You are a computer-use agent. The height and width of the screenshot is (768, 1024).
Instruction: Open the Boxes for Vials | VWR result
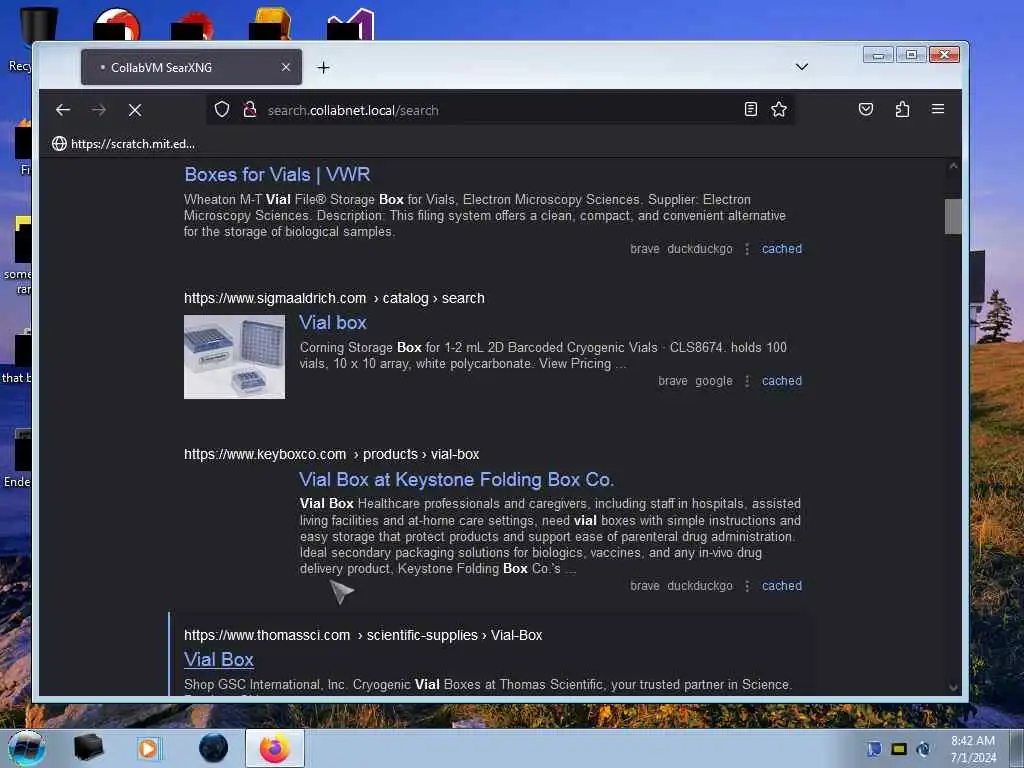277,174
